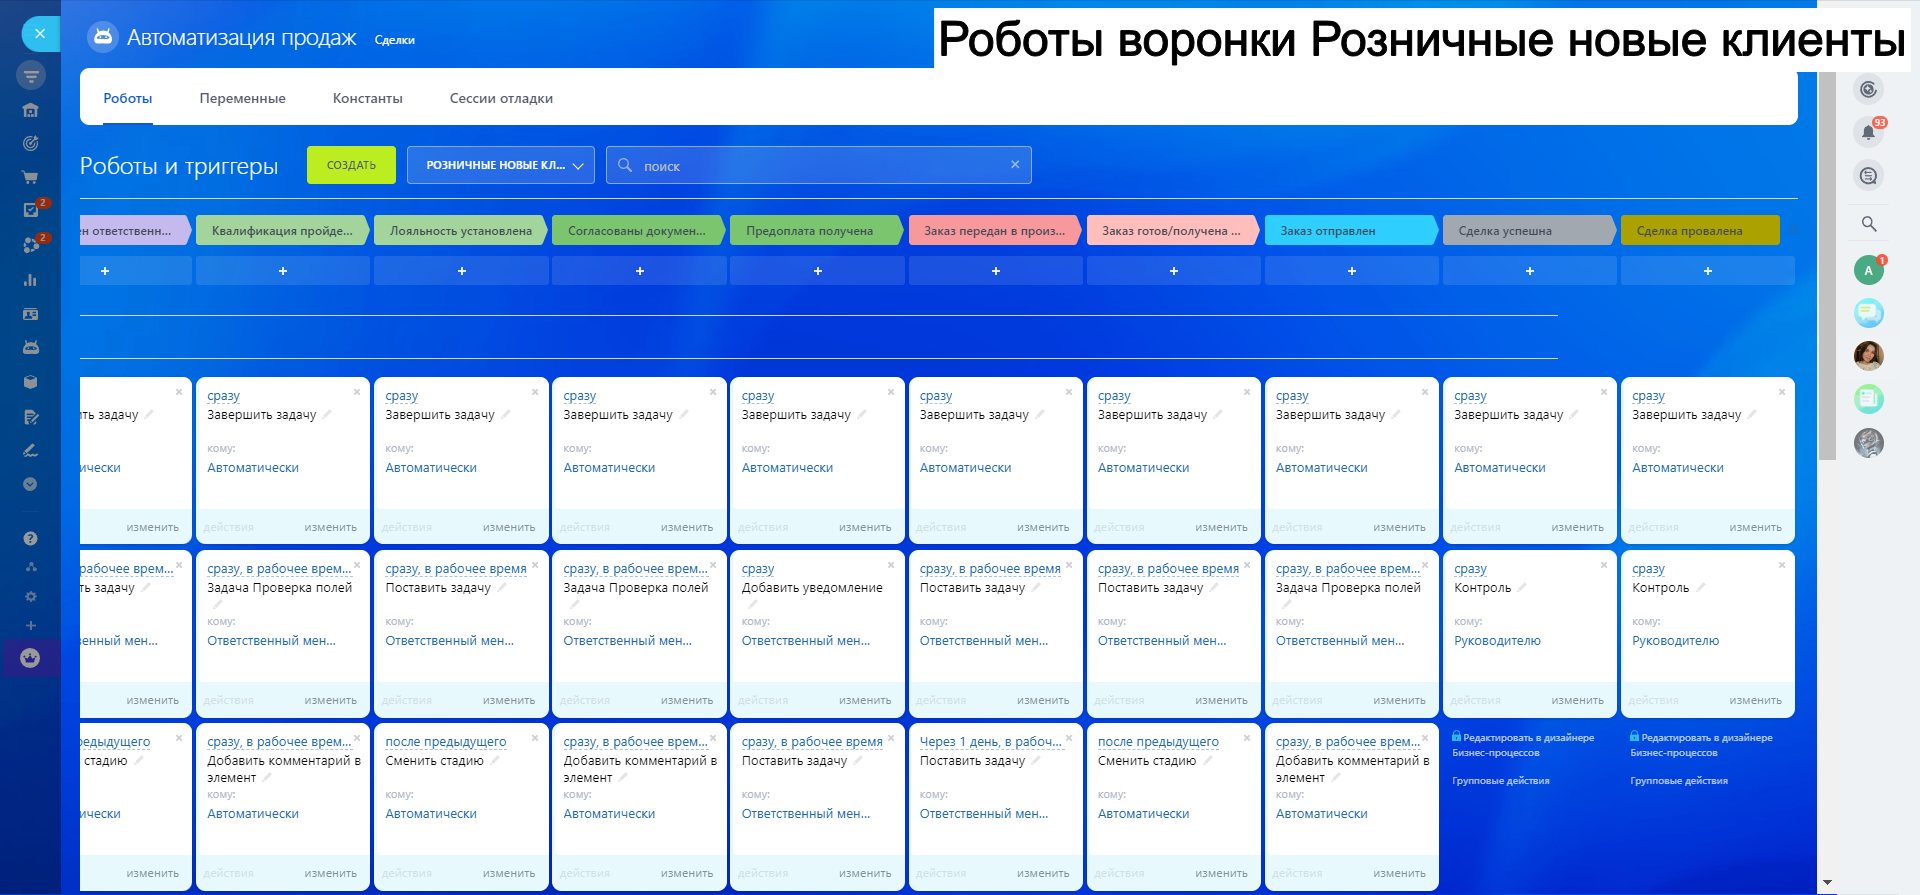Click изменить on Добавить уведомление robot card
This screenshot has height=895, width=1920.
pos(865,701)
